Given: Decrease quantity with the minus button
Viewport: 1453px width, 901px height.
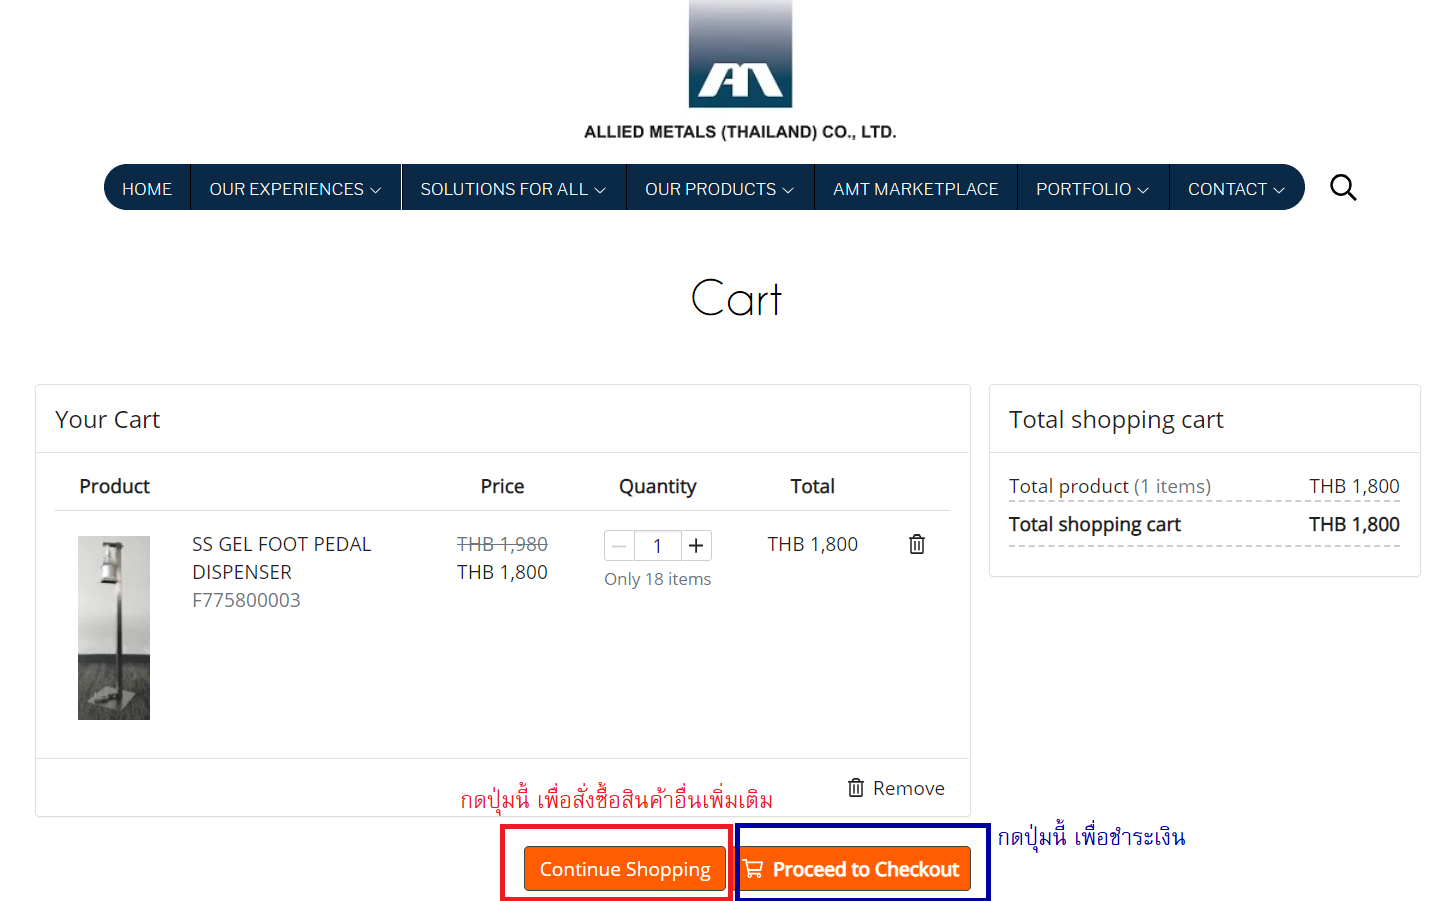Looking at the screenshot, I should (x=619, y=545).
